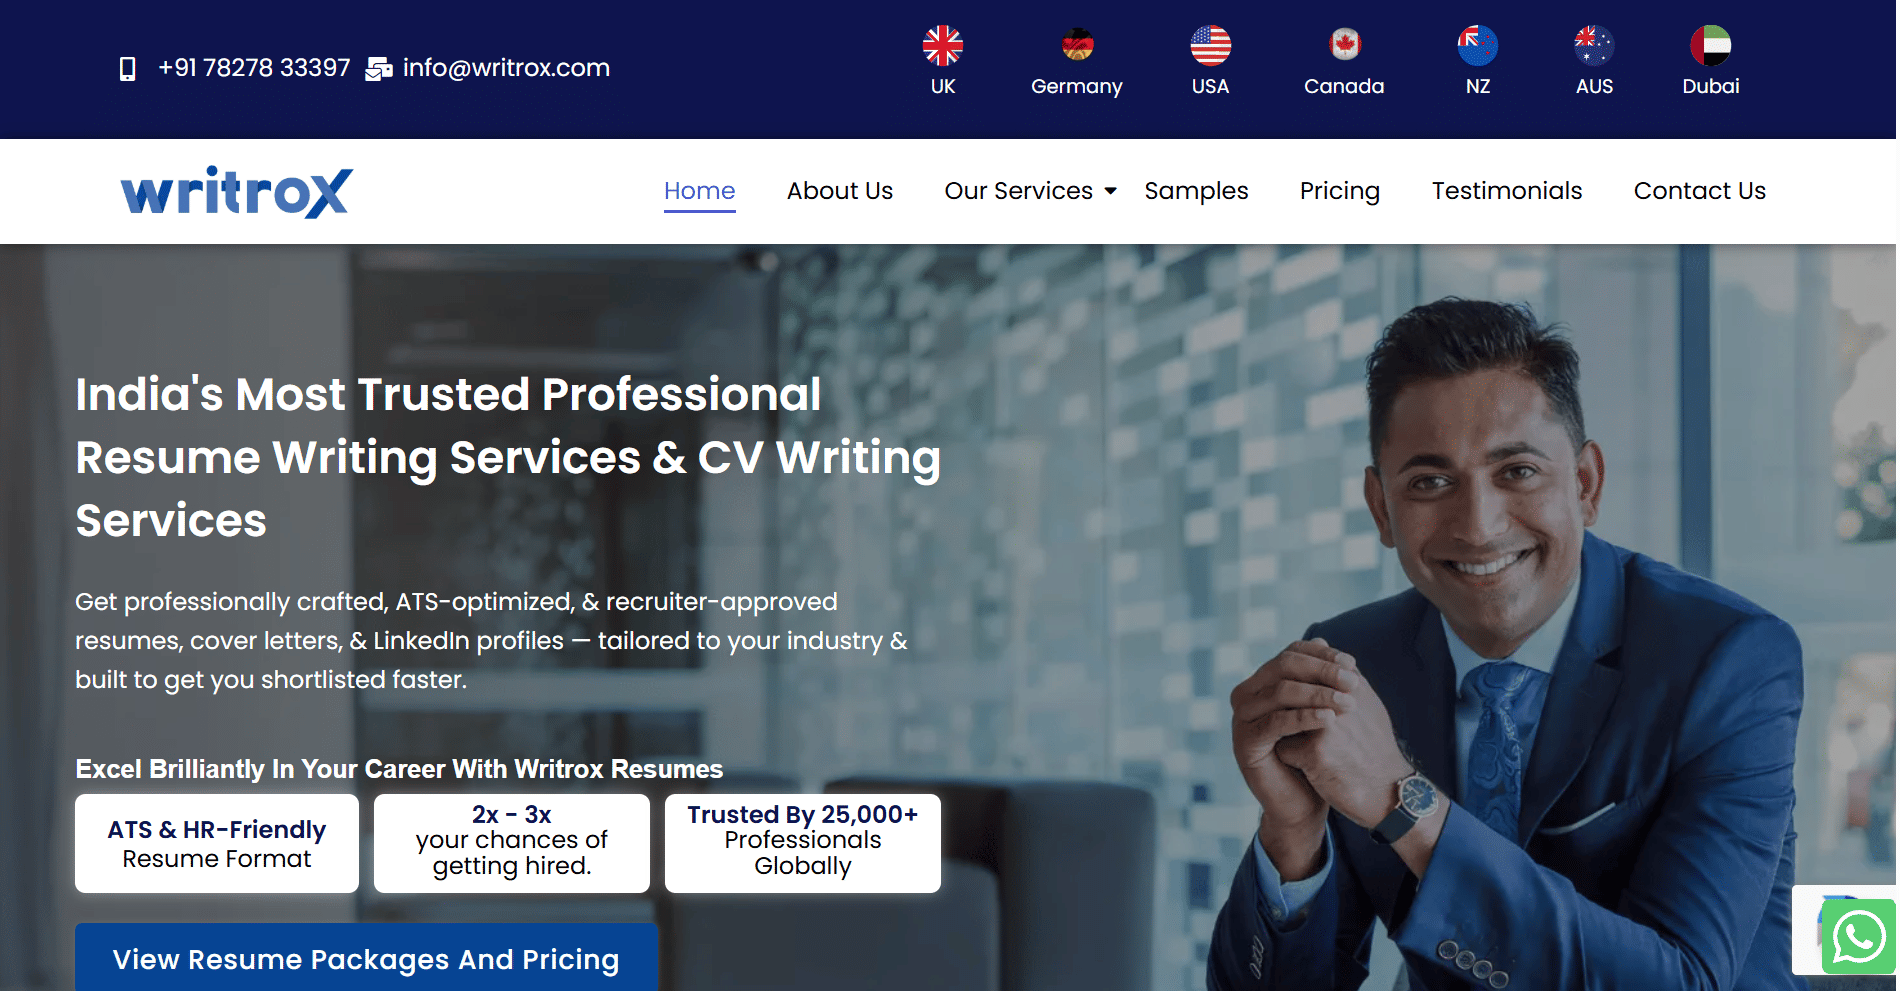Viewport: 1900px width, 991px height.
Task: Select the Germany flag icon
Action: (x=1077, y=45)
